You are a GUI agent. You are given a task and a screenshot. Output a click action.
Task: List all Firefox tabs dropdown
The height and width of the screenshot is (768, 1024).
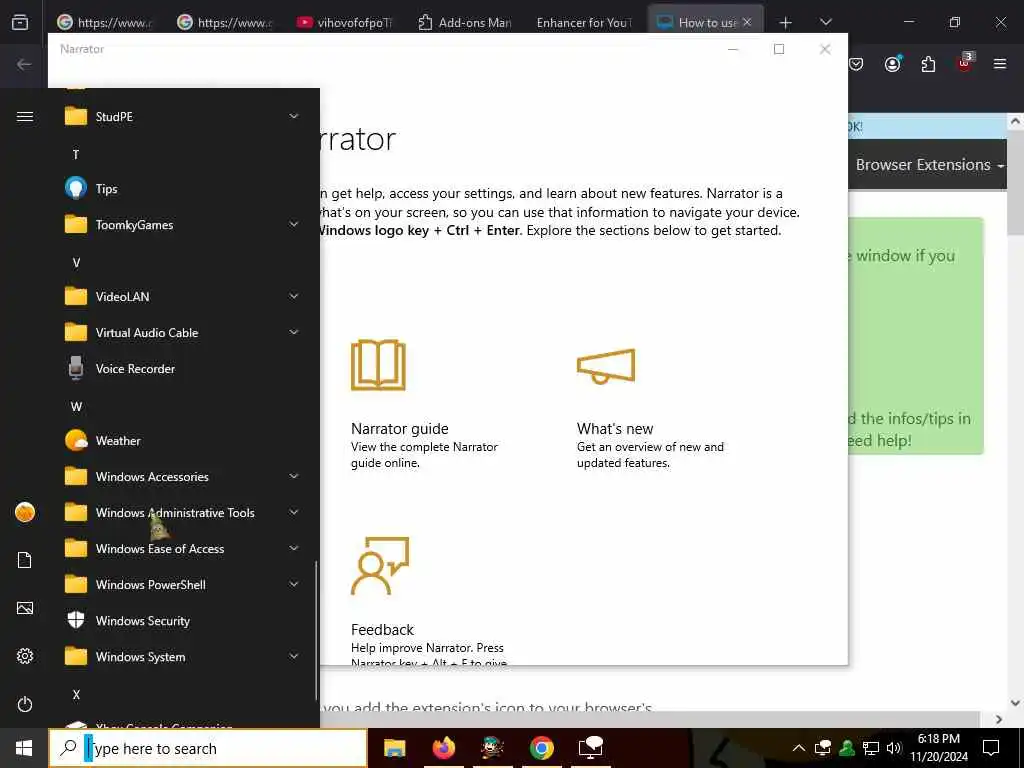coord(825,22)
